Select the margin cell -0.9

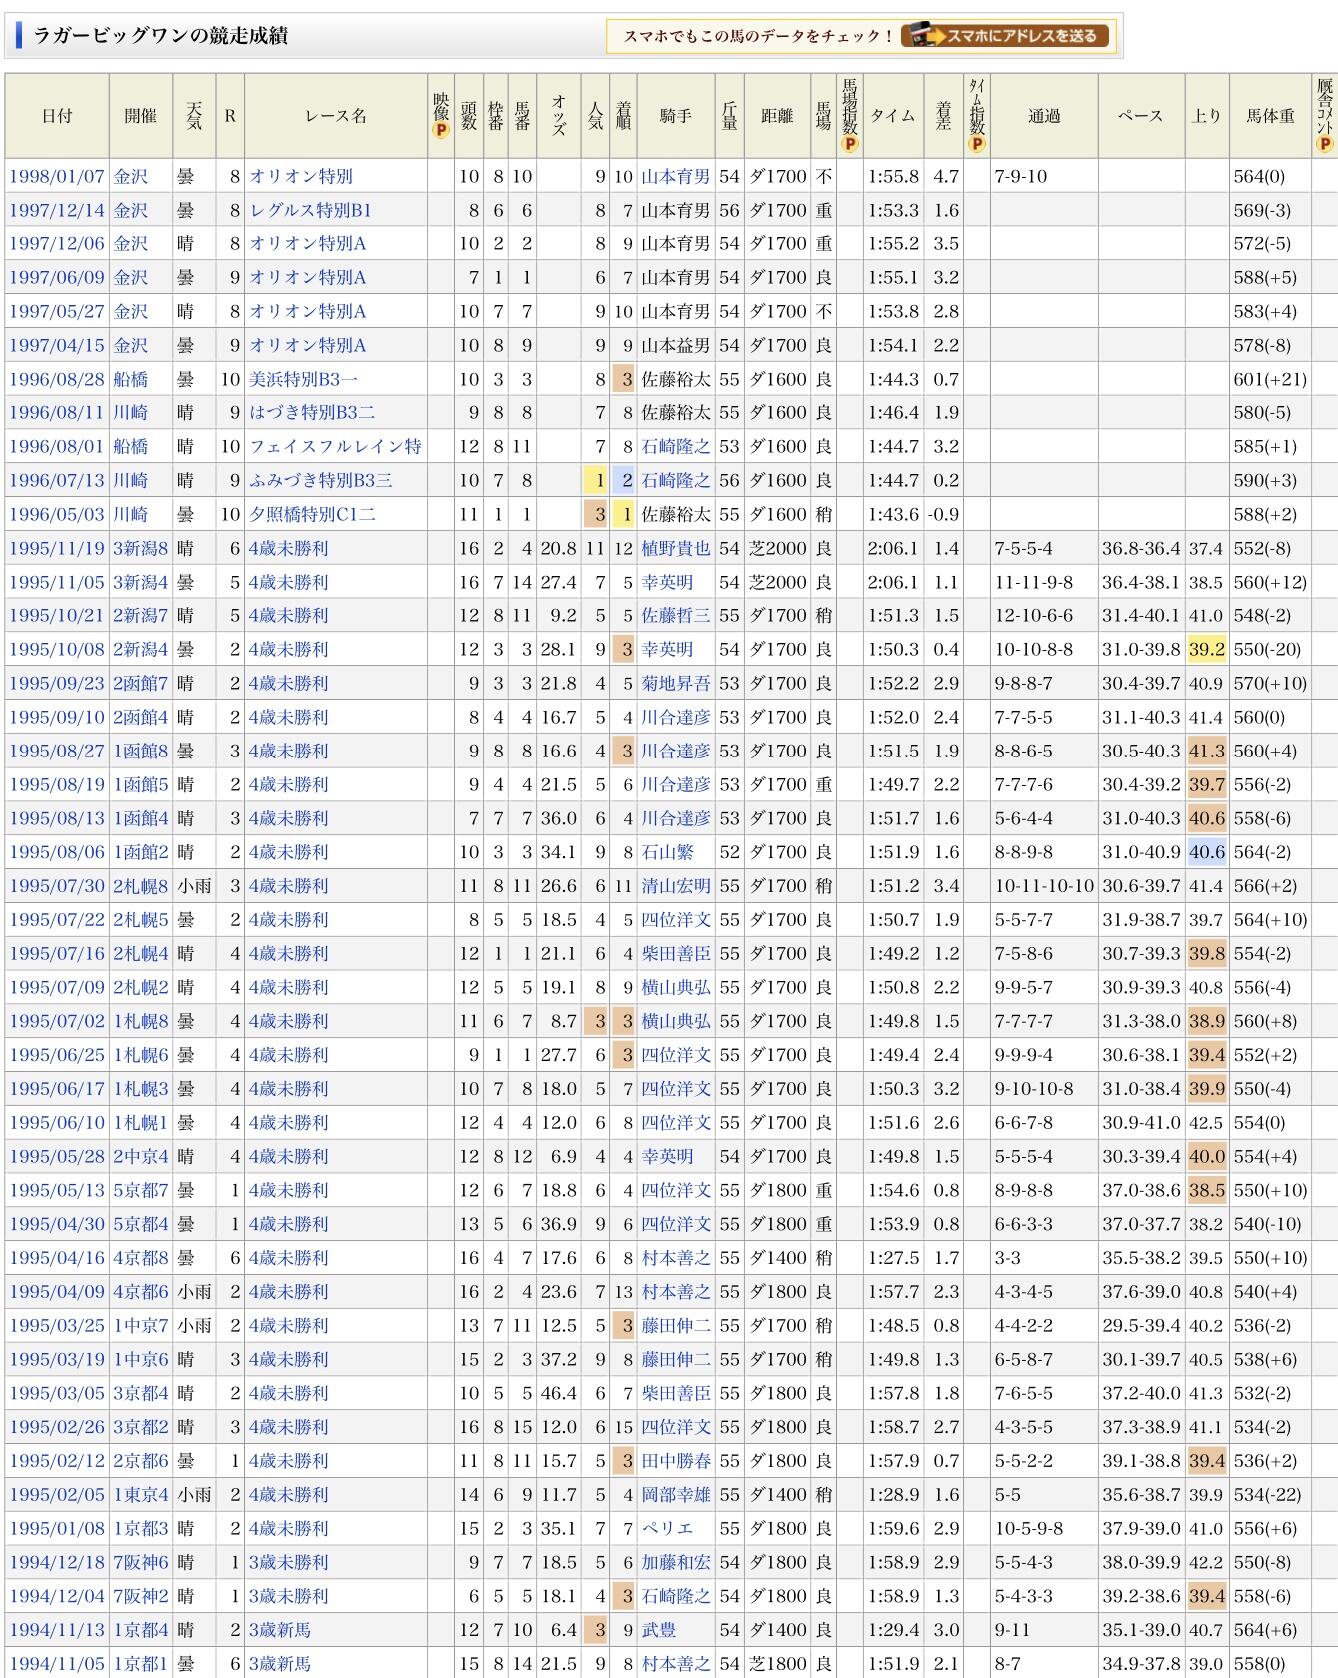[944, 514]
